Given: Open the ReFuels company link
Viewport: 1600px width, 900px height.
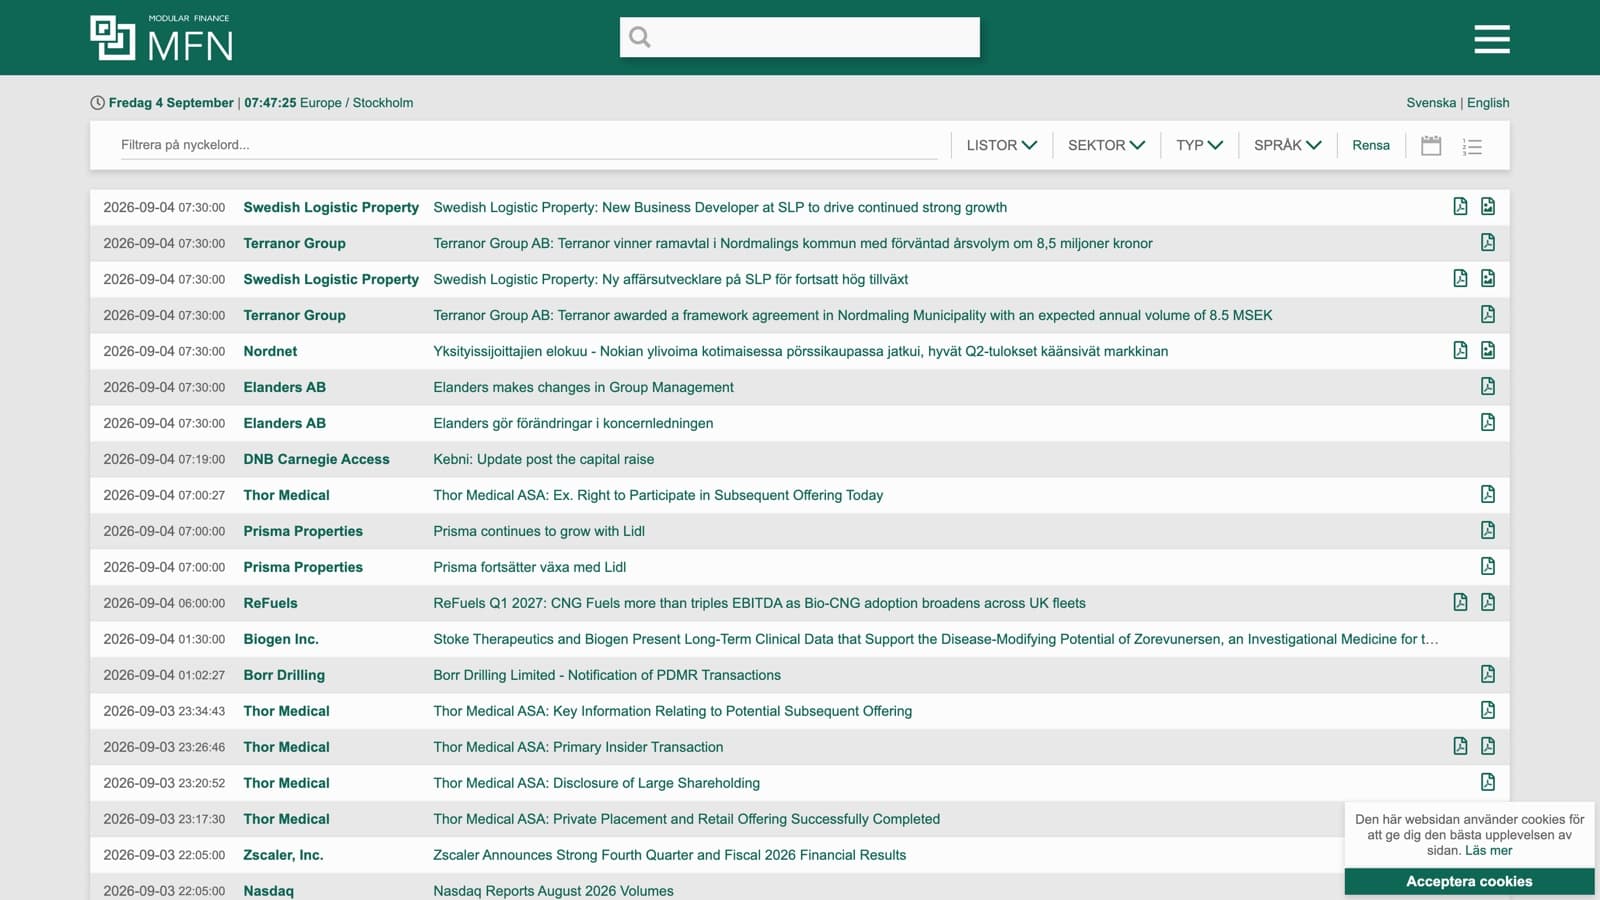Looking at the screenshot, I should [x=270, y=603].
